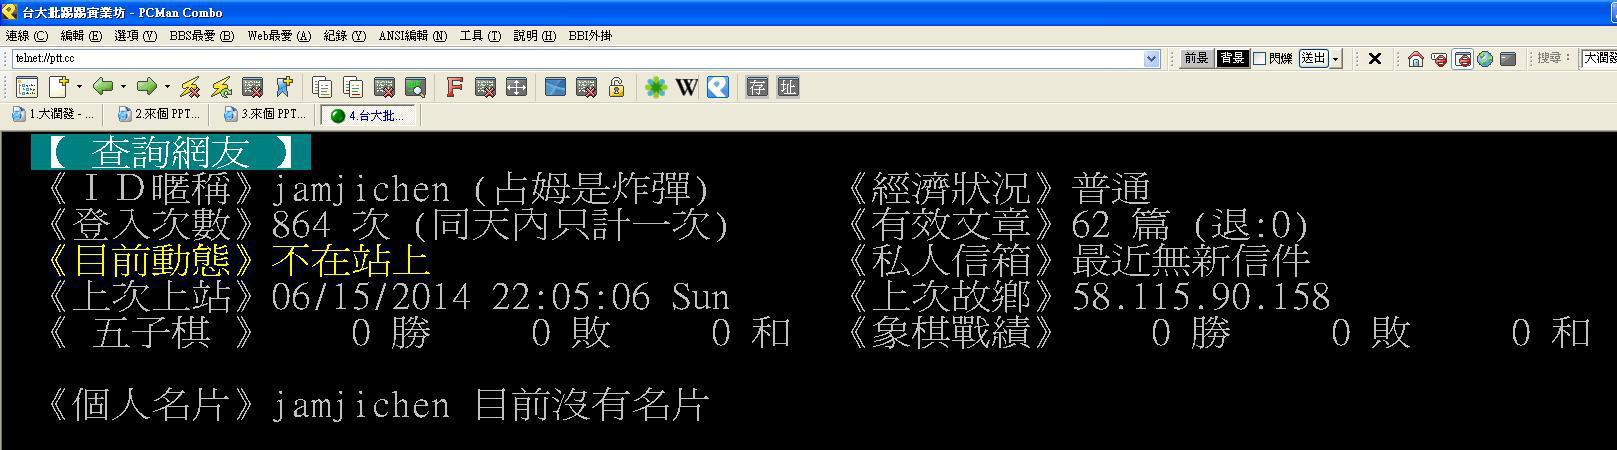Click the 62 篇 article count text
Screen dimensions: 1617x450
pyautogui.click(x=1121, y=225)
